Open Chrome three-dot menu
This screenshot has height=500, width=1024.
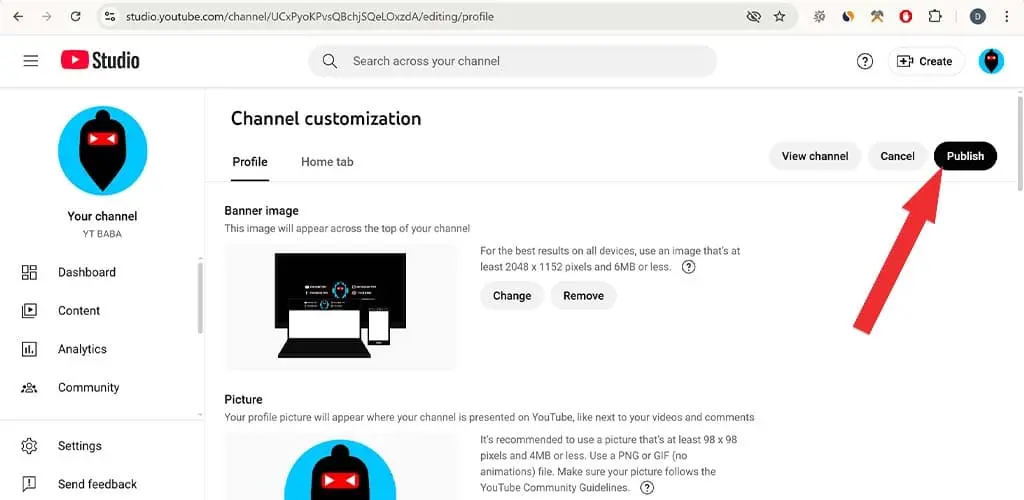tap(1006, 17)
